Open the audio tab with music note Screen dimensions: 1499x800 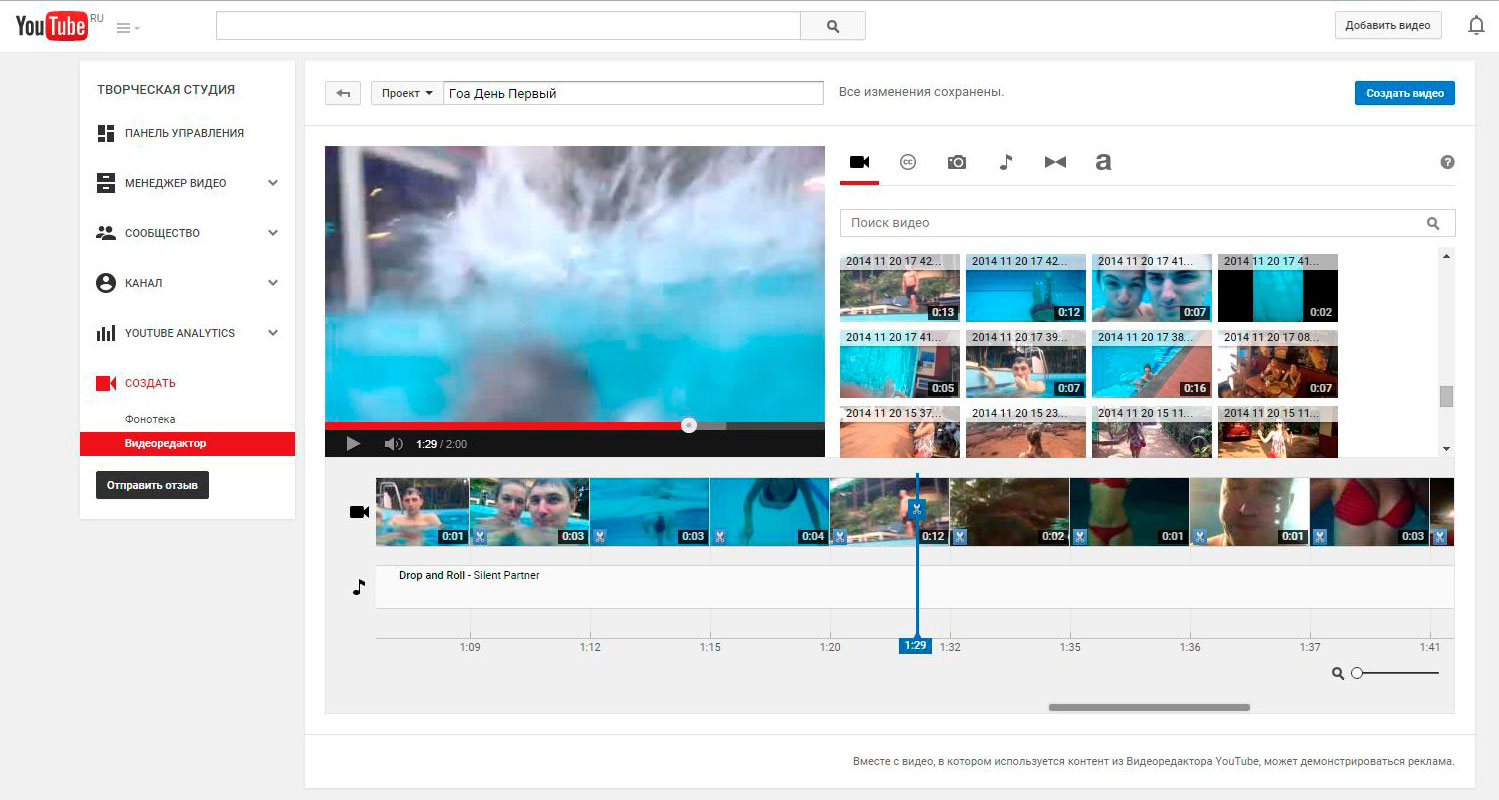(x=1006, y=162)
